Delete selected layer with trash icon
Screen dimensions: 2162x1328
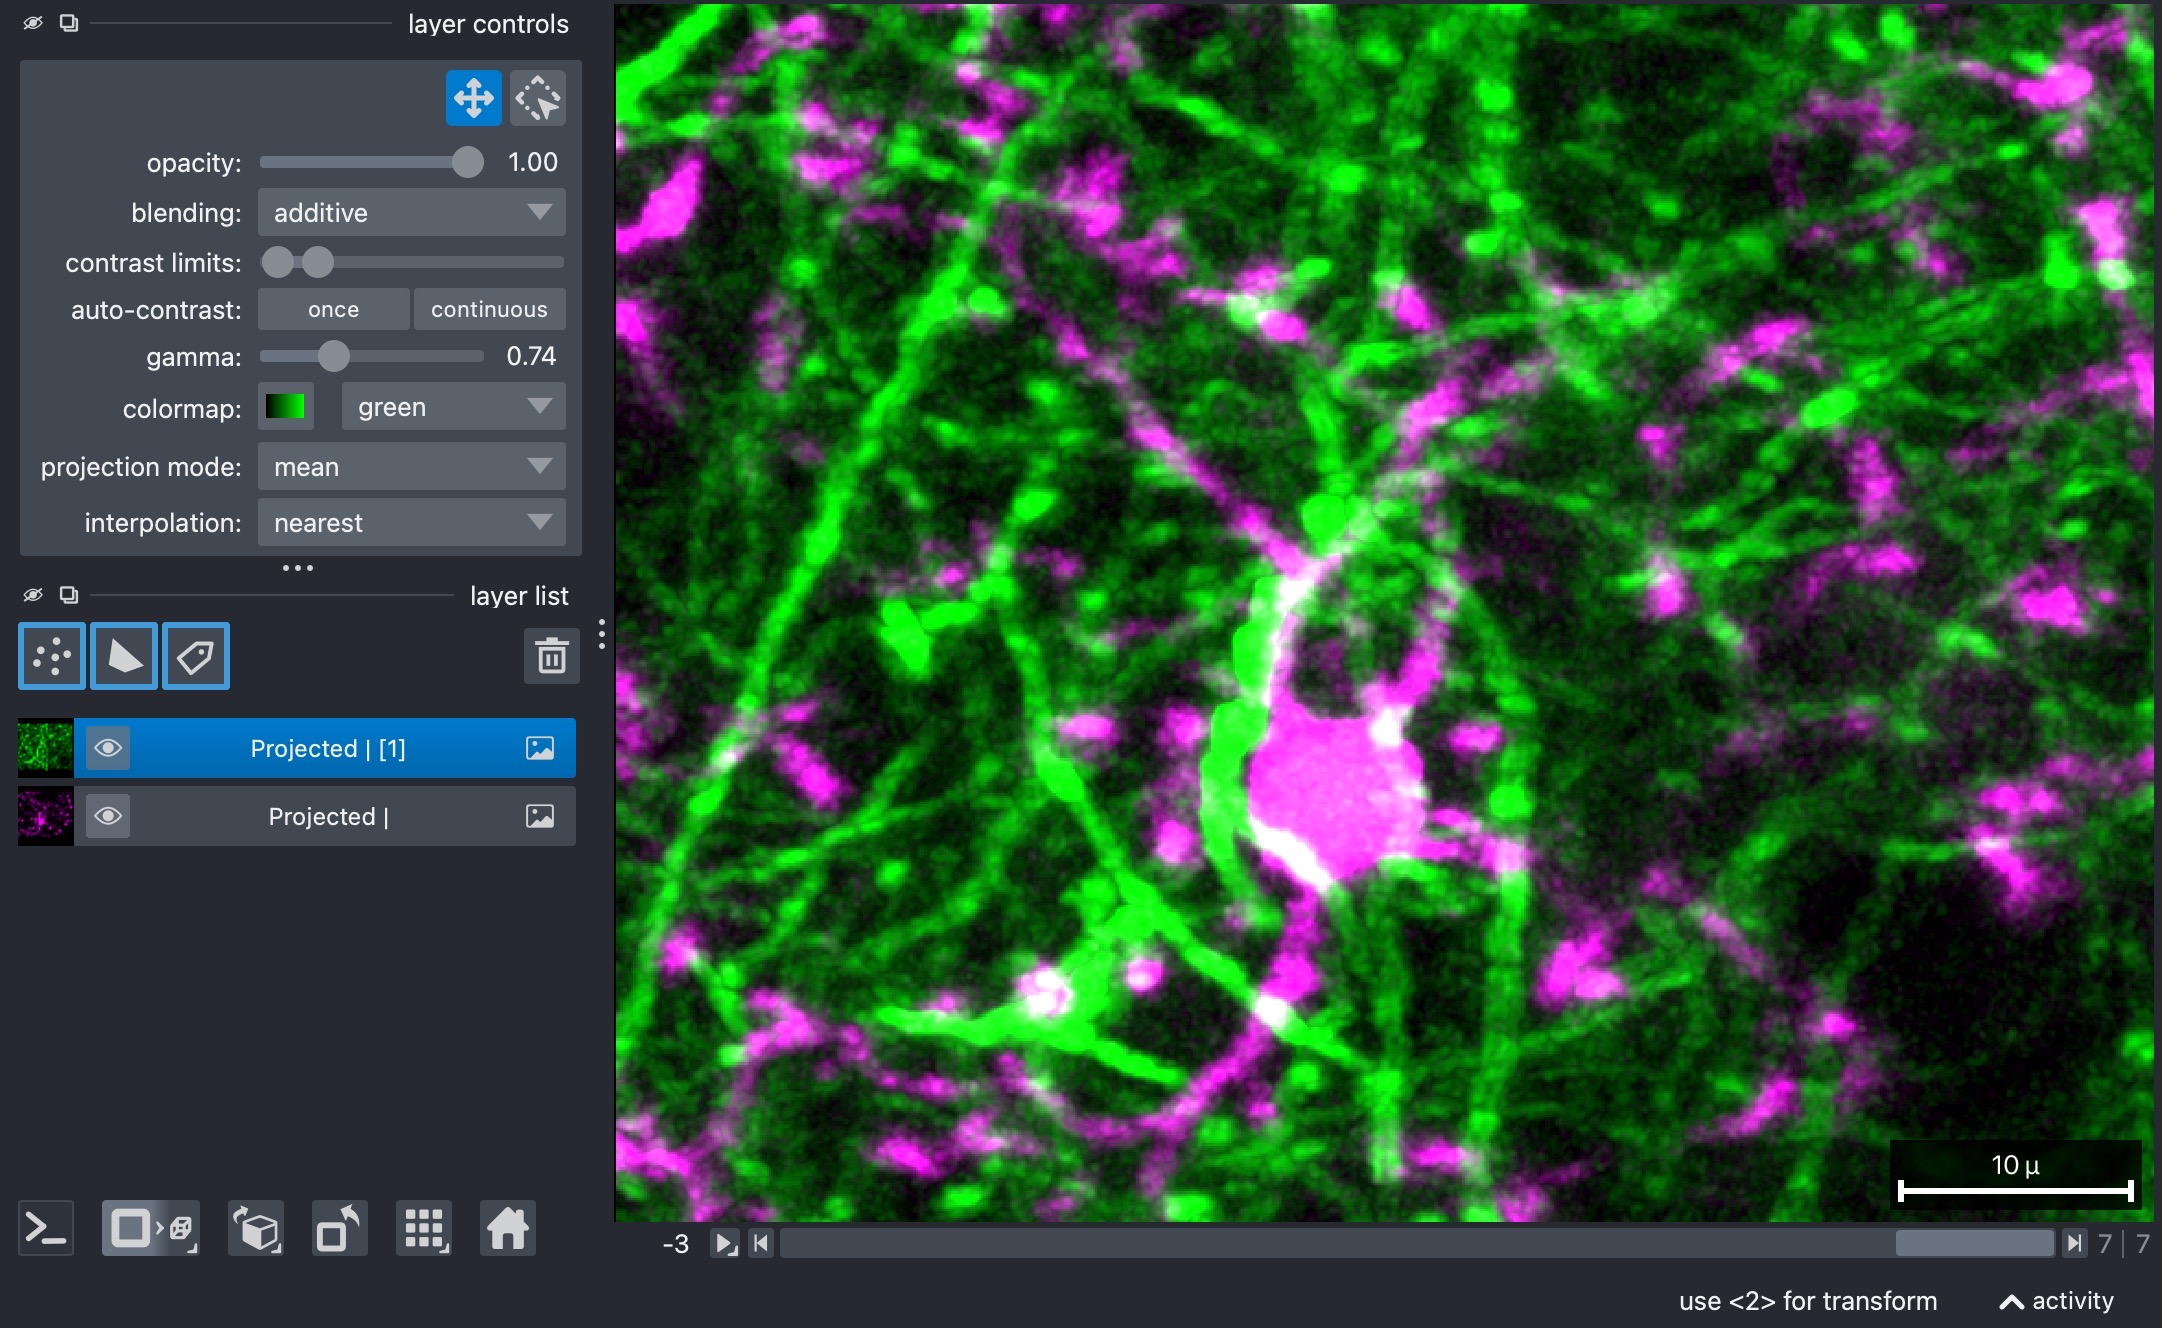click(552, 656)
